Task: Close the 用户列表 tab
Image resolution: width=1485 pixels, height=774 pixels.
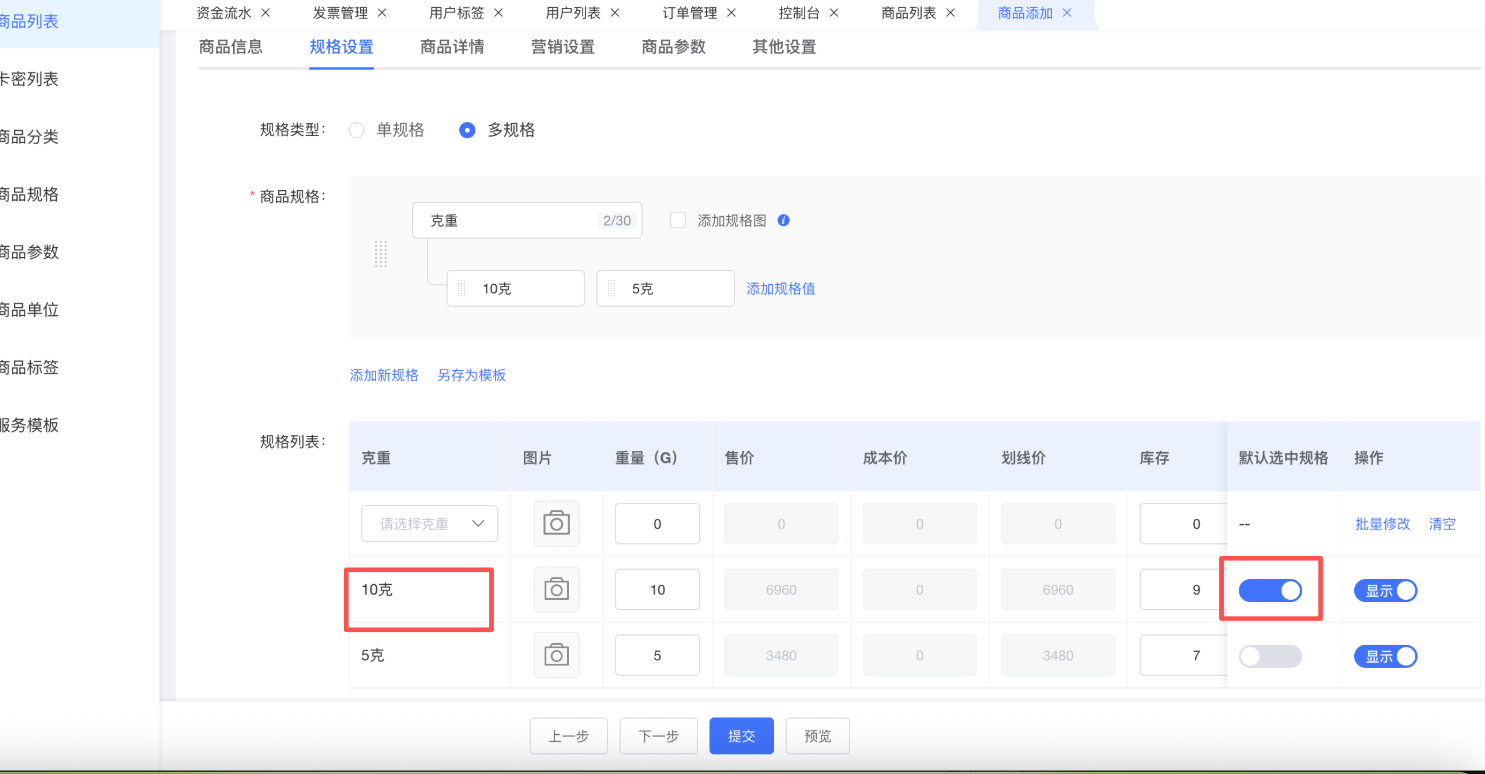Action: (x=614, y=13)
